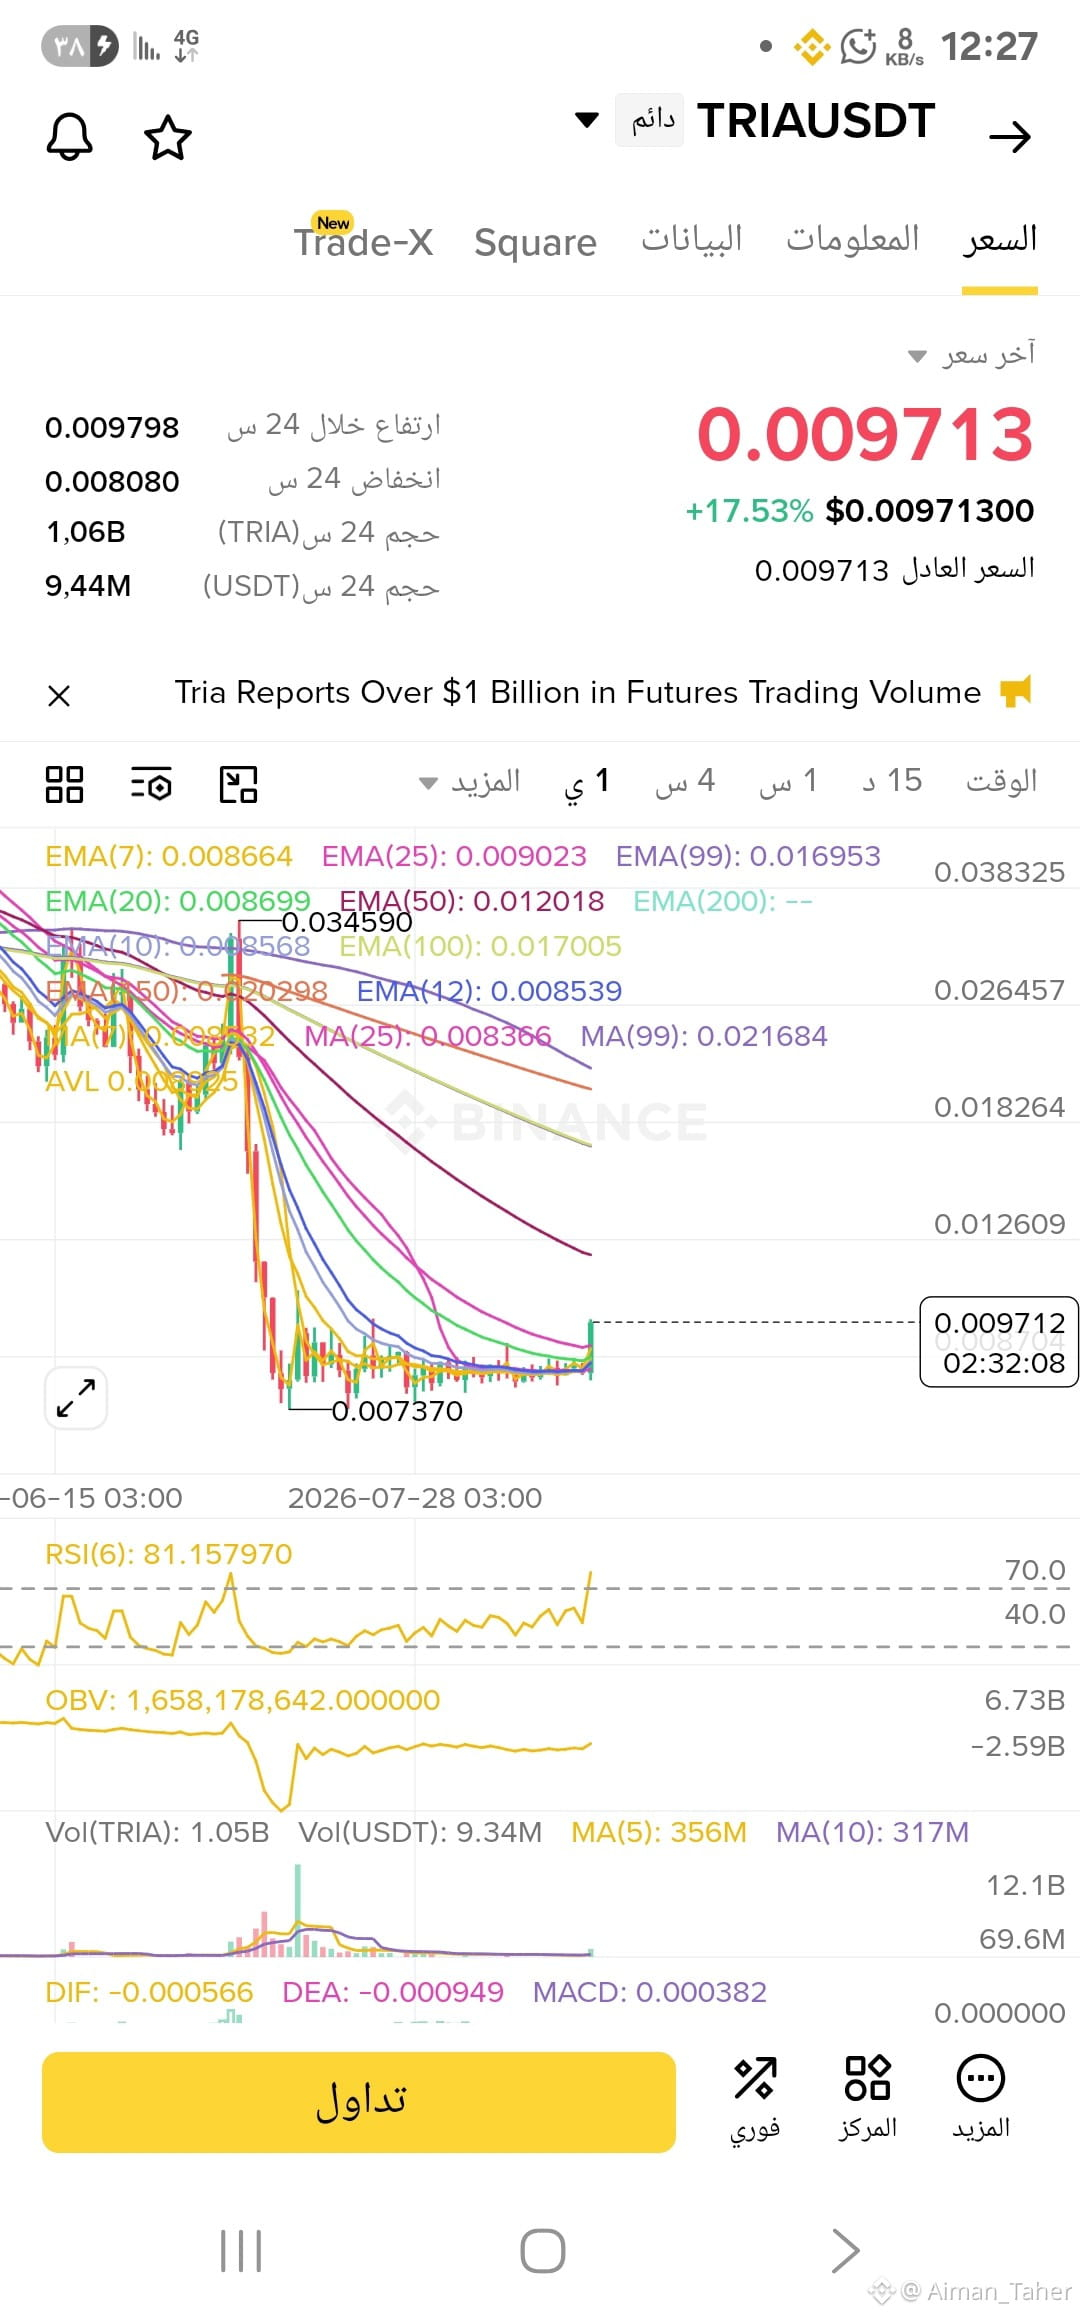Viewport: 1080px width, 2316px height.
Task: Select the 1 ي daily interval
Action: (x=587, y=782)
